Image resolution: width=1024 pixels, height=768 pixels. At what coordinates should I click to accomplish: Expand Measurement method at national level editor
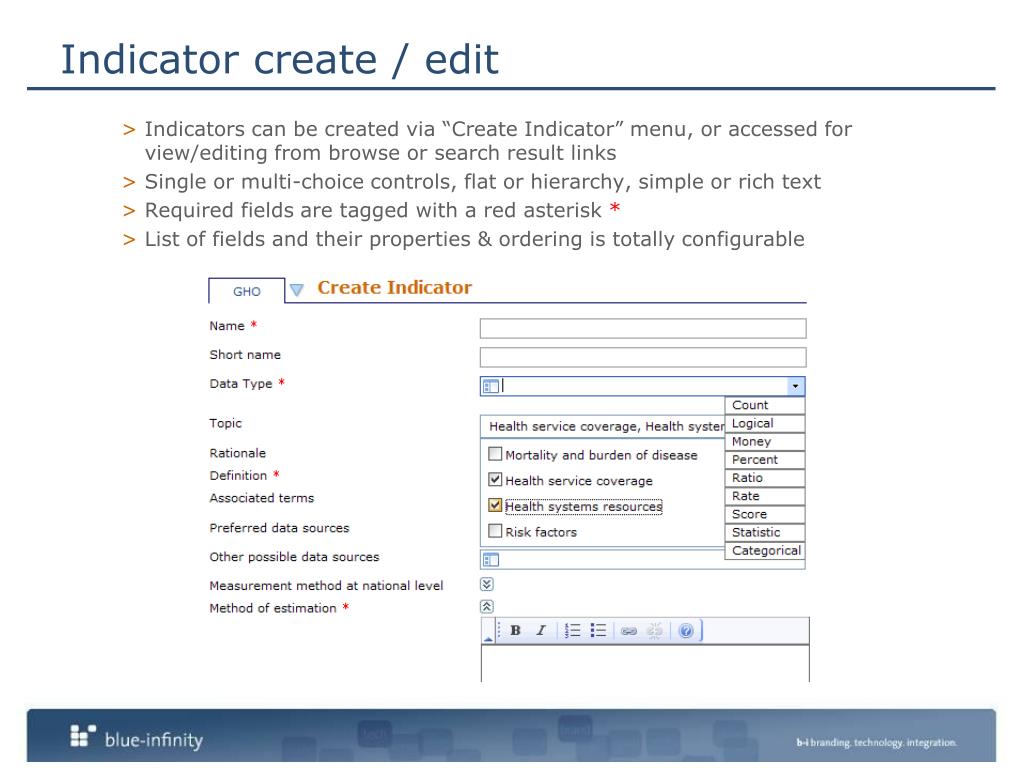click(x=487, y=584)
